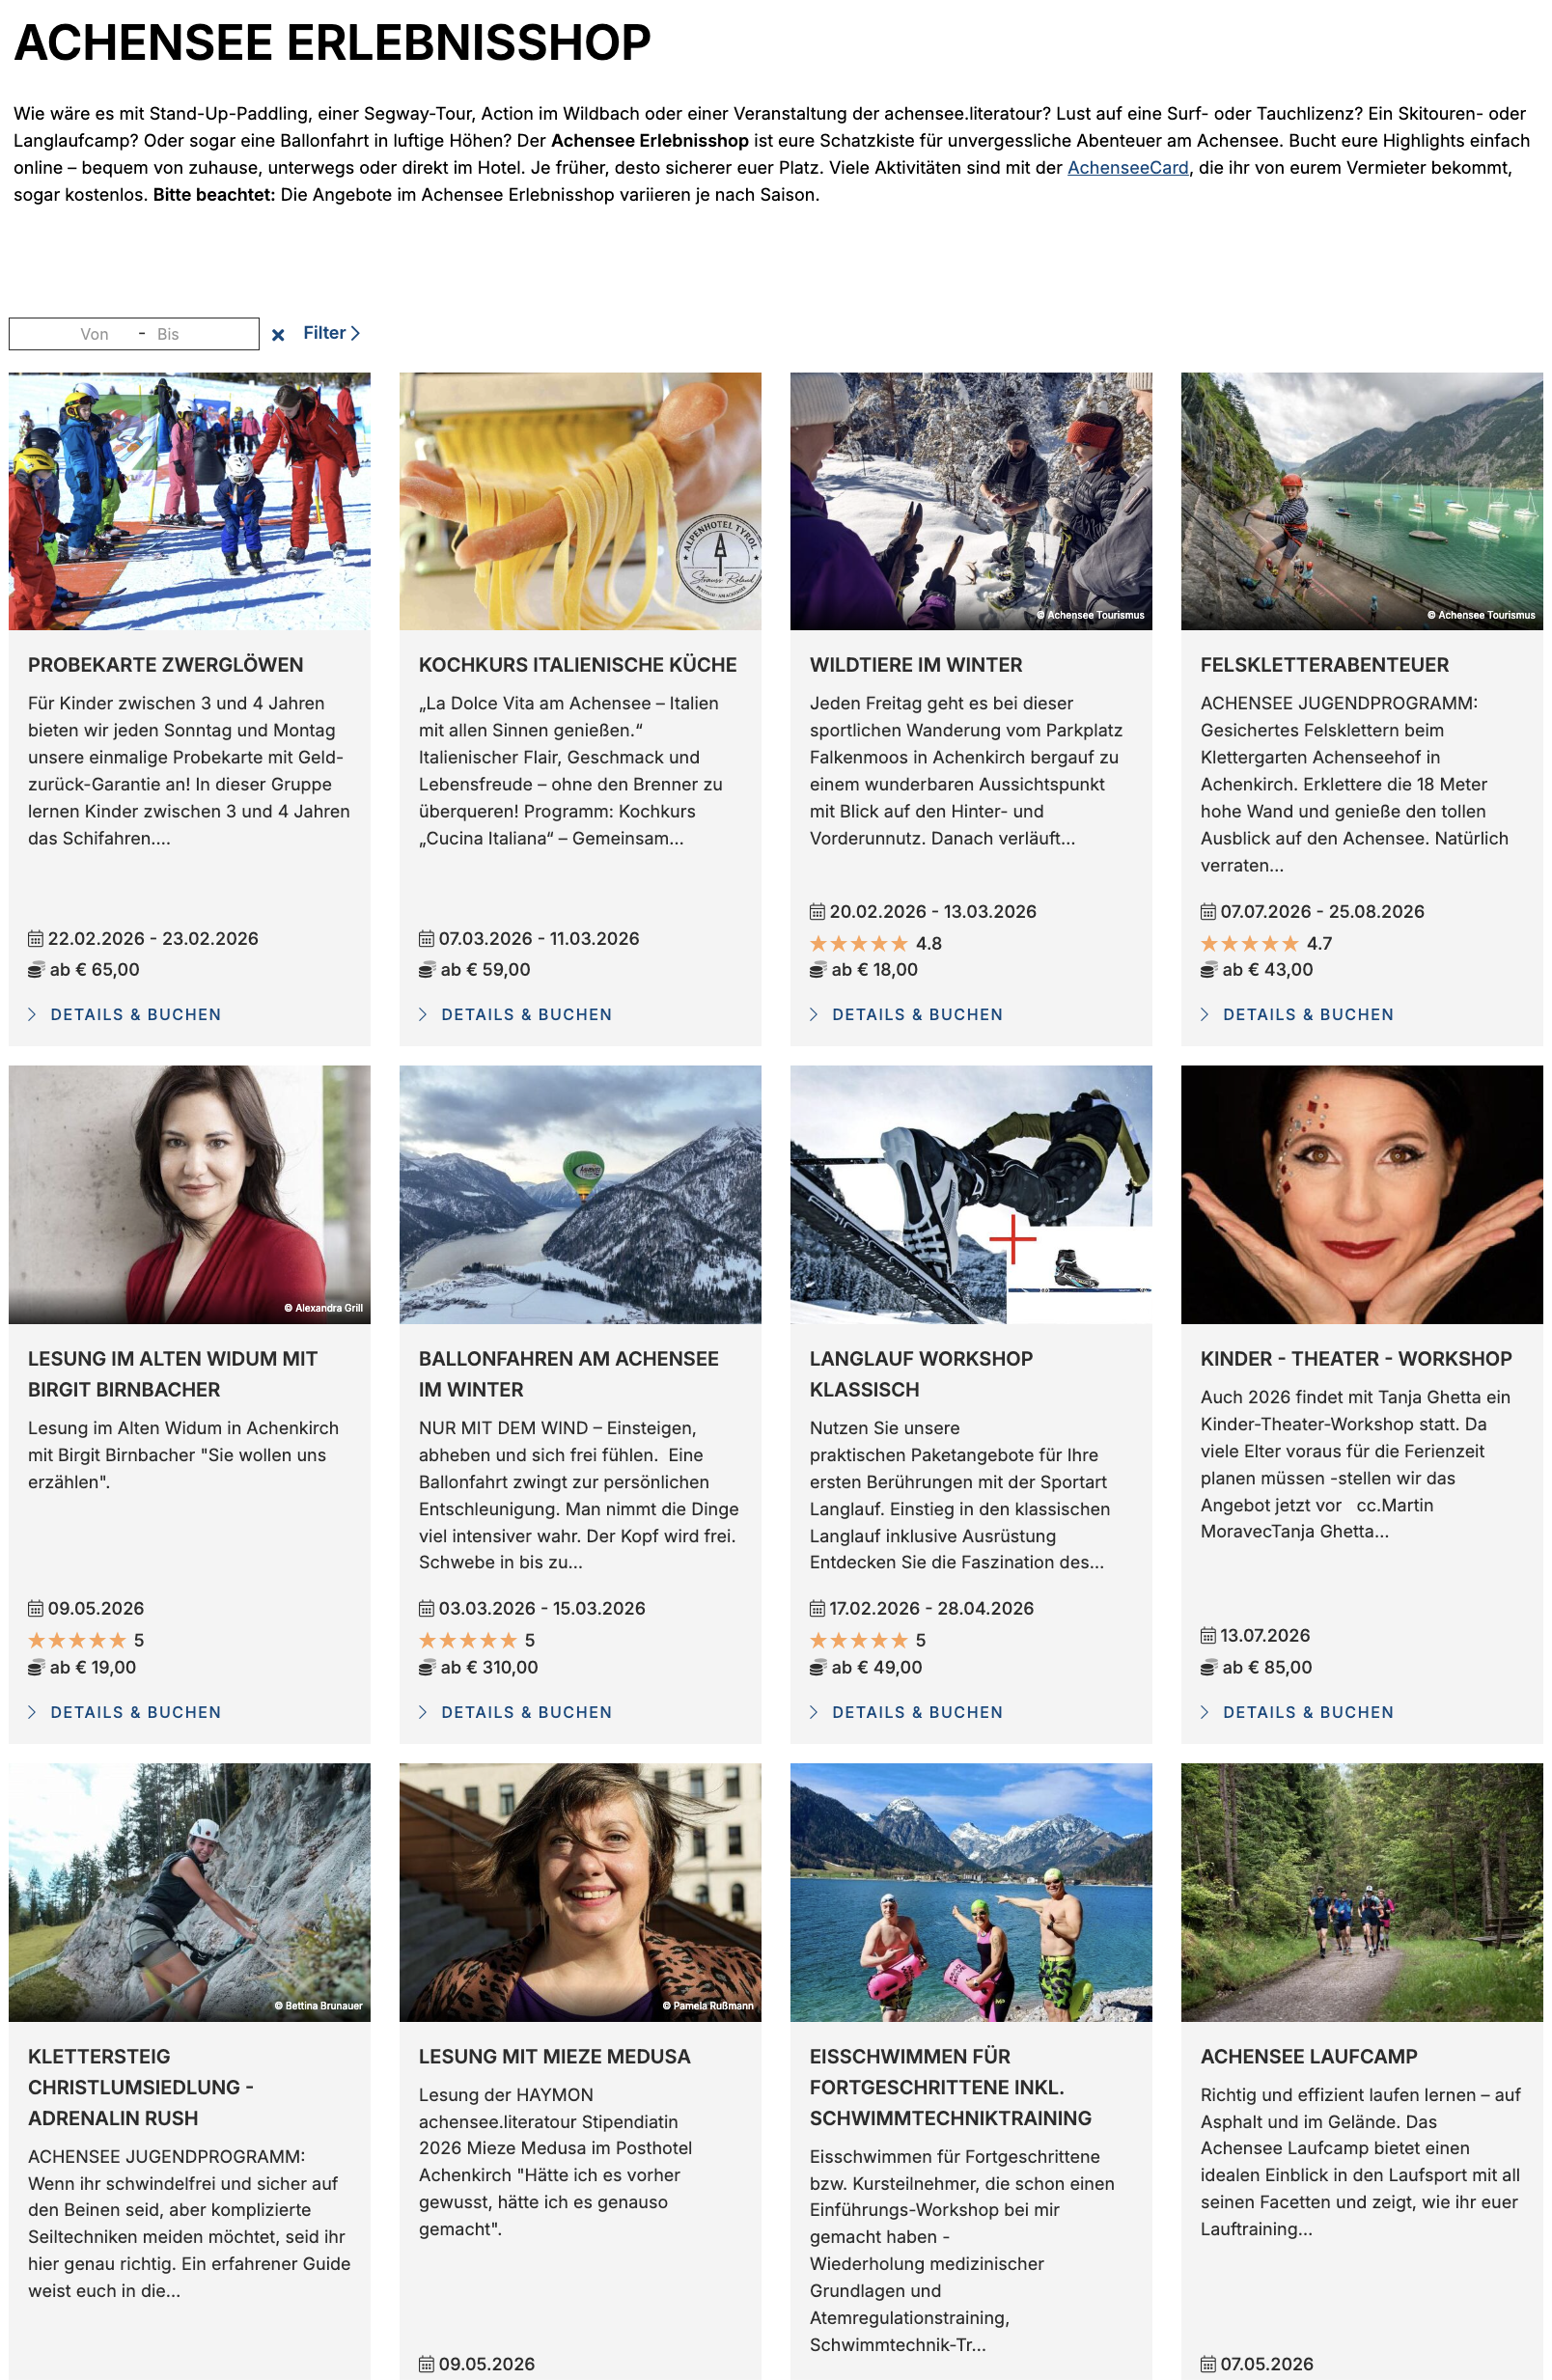Open the hot air balloon thumbnail
Image resolution: width=1552 pixels, height=2380 pixels.
click(580, 1194)
